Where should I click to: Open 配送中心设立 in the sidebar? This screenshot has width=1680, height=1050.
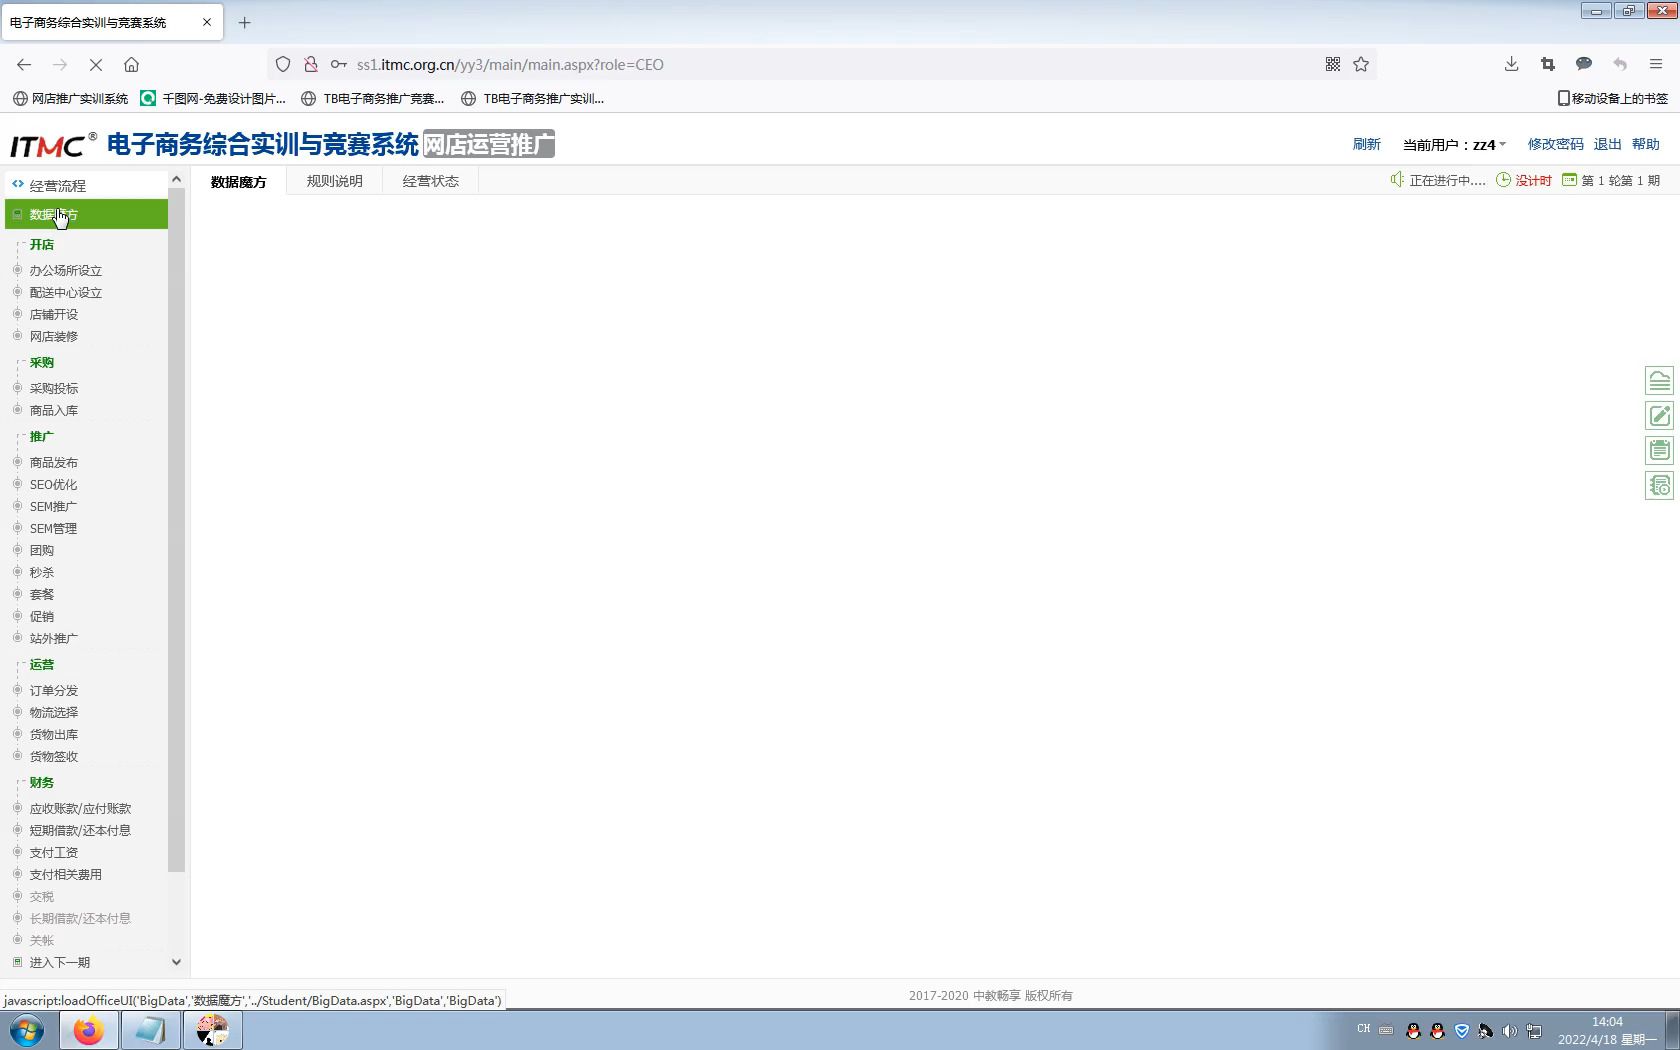pyautogui.click(x=66, y=292)
